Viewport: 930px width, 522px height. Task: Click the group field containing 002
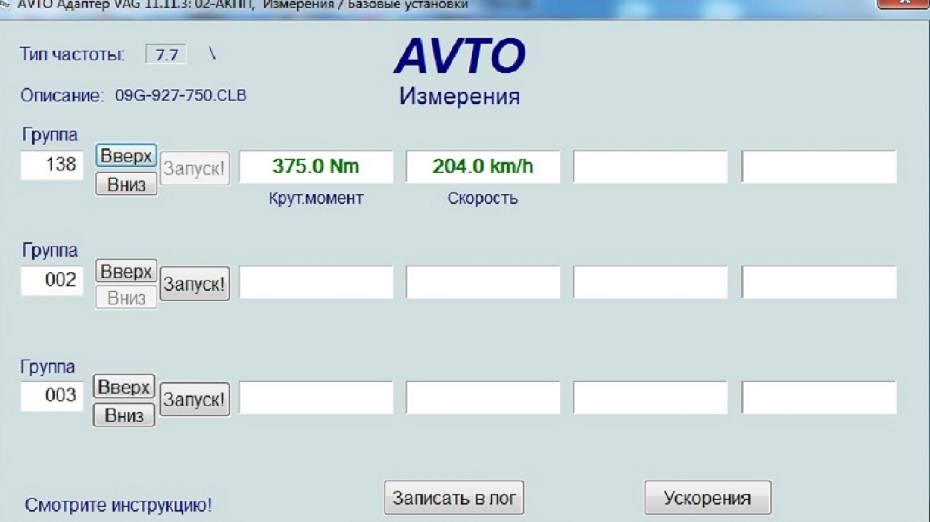53,281
